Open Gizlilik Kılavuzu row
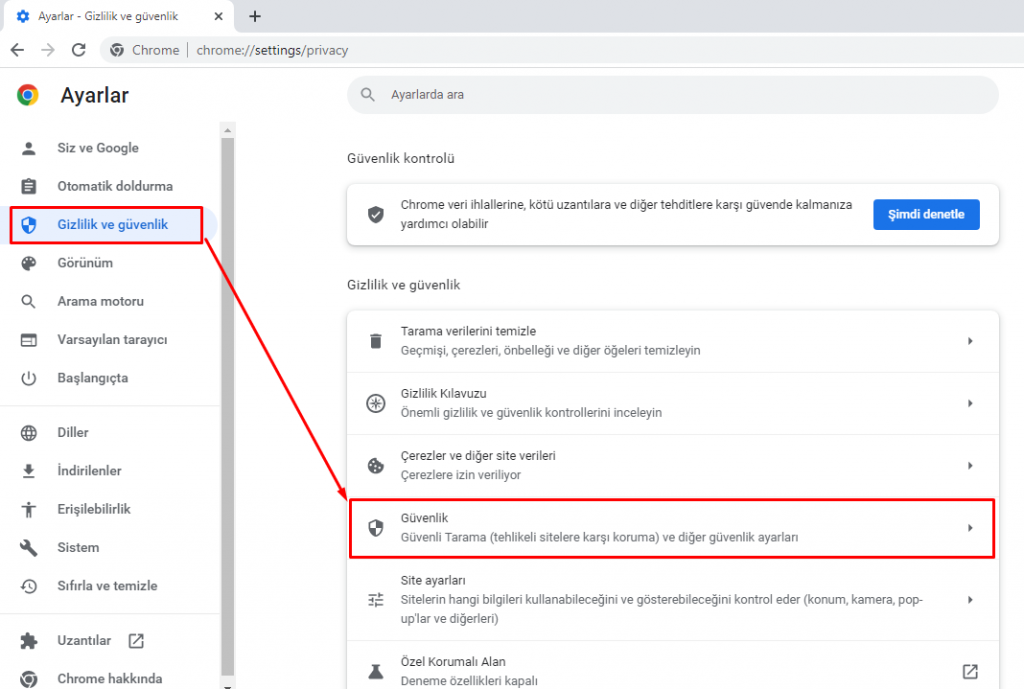1024x689 pixels. pyautogui.click(x=673, y=403)
